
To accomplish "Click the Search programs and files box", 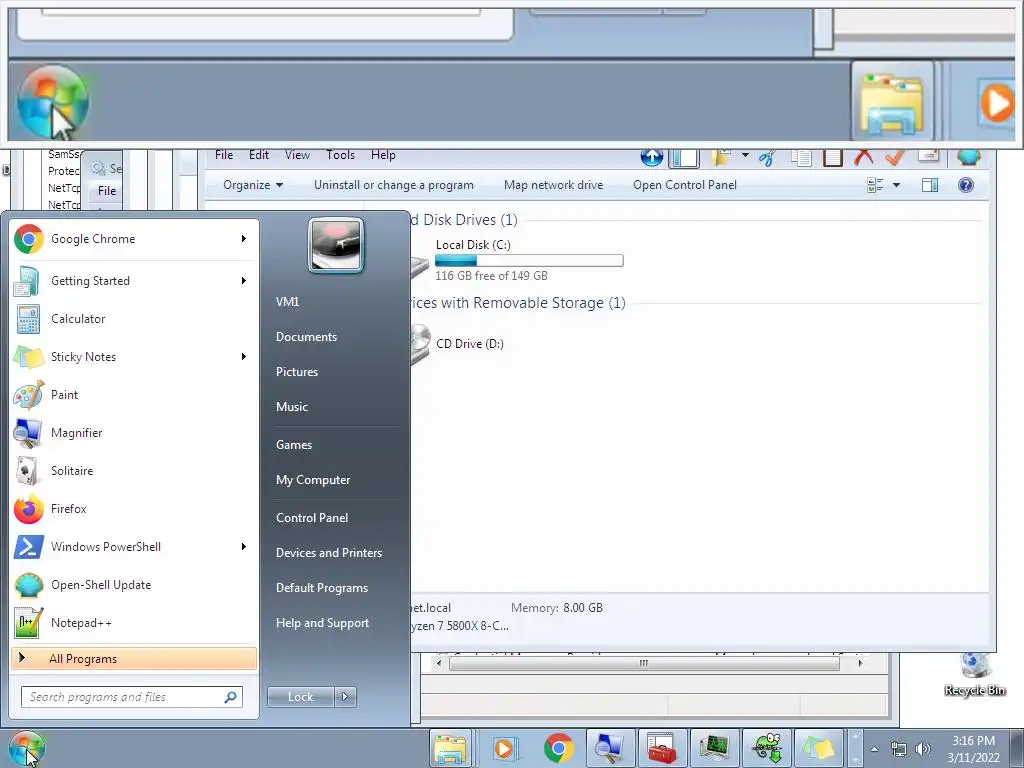I will point(131,697).
